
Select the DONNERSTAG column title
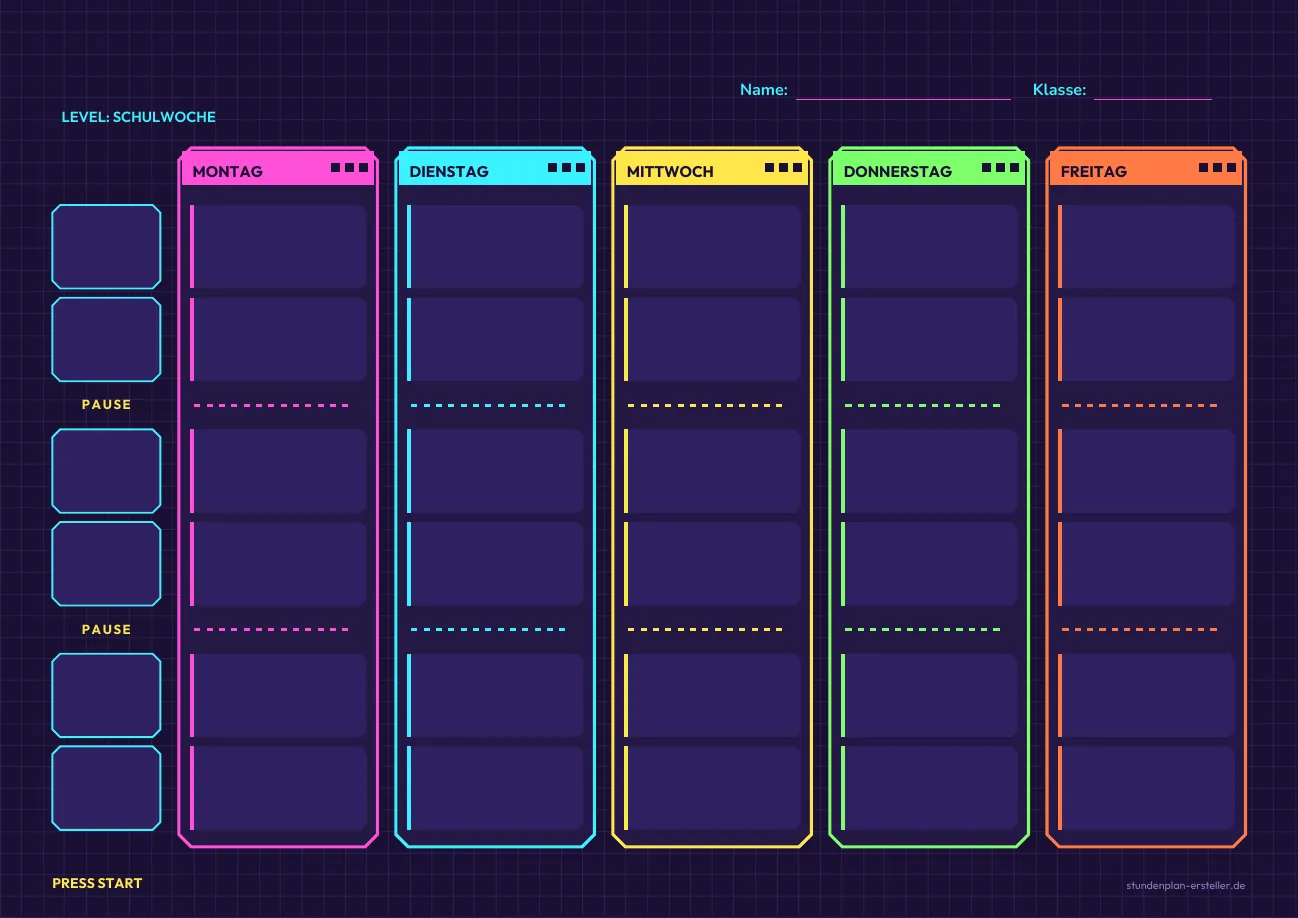coord(897,172)
